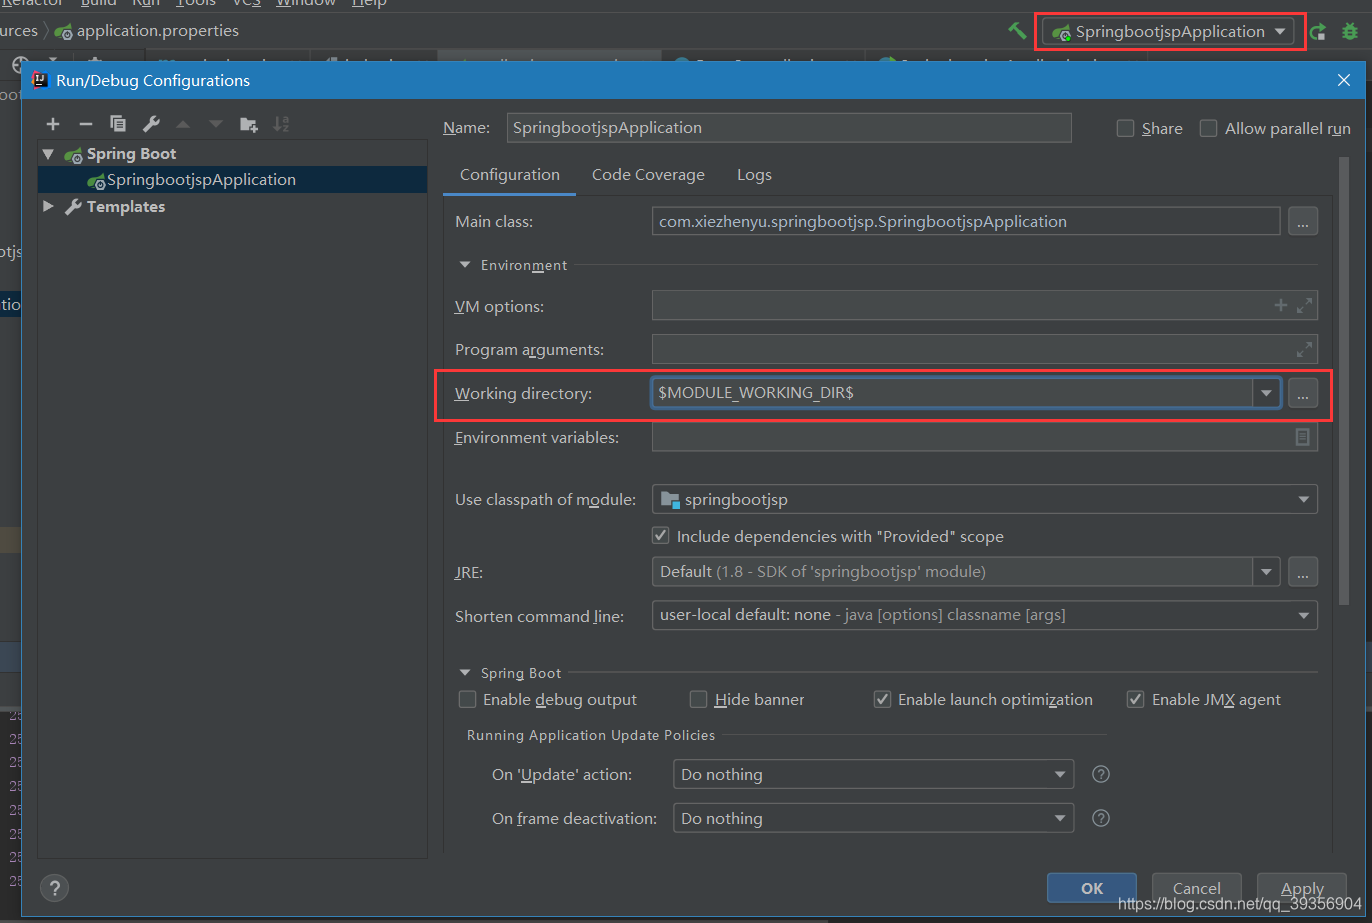Copy configuration icon in dialog toolbar

pos(118,124)
